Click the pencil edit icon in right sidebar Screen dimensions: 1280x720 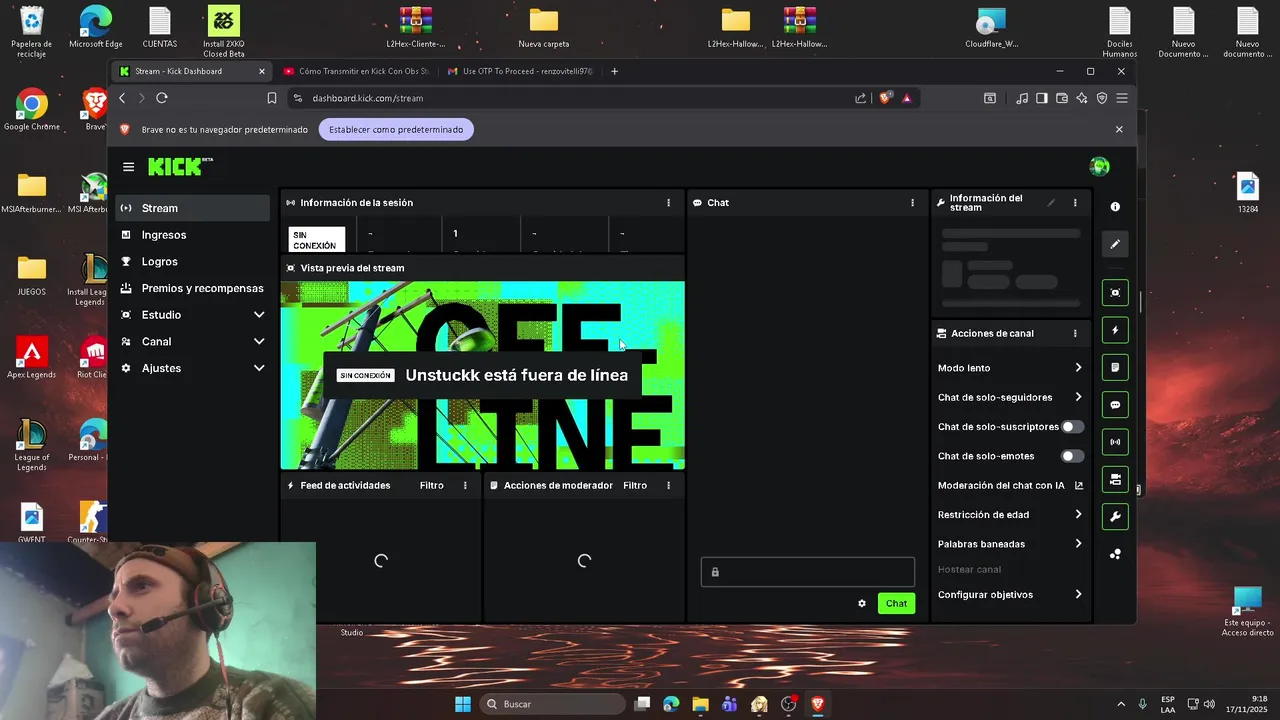click(1115, 244)
